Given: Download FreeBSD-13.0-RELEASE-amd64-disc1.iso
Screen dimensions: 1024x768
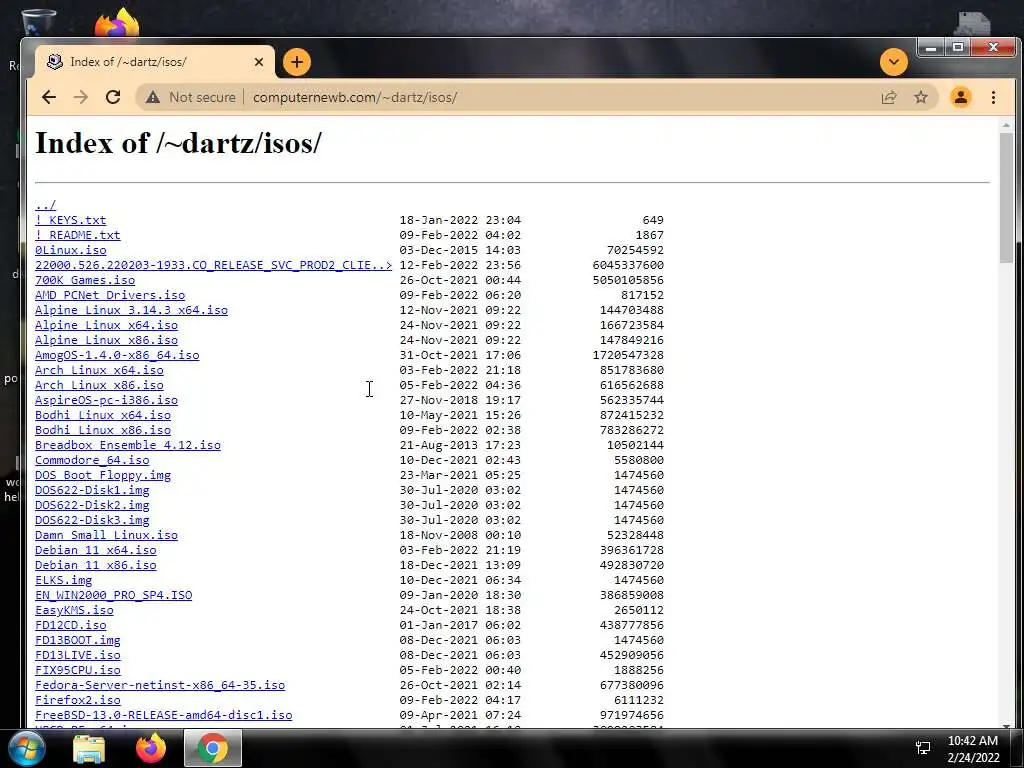Looking at the screenshot, I should point(164,716).
